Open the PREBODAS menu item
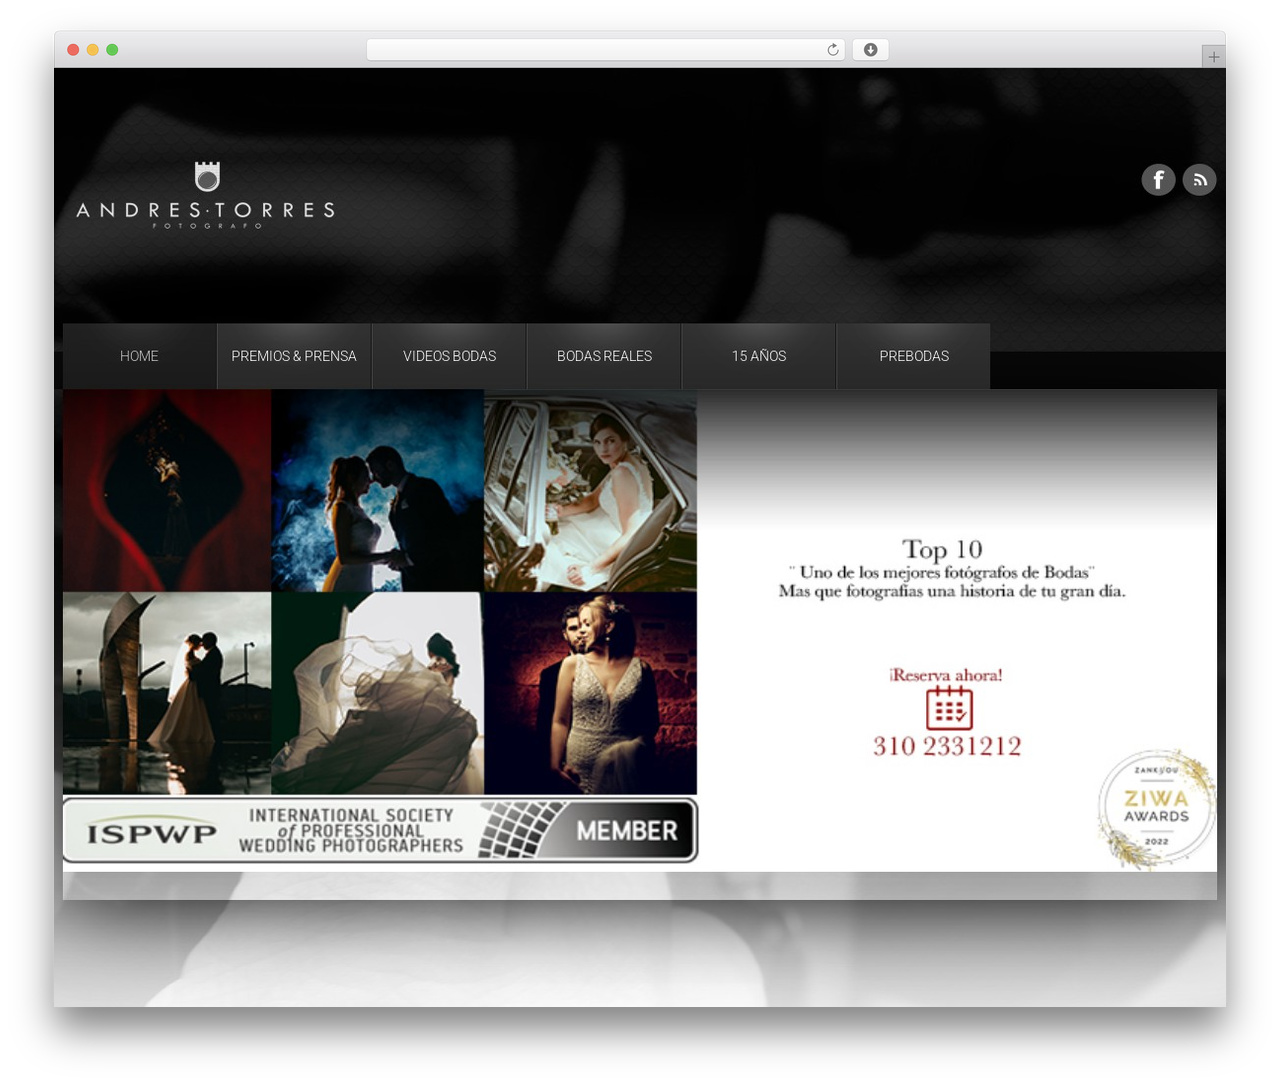The height and width of the screenshot is (1084, 1280). point(914,356)
